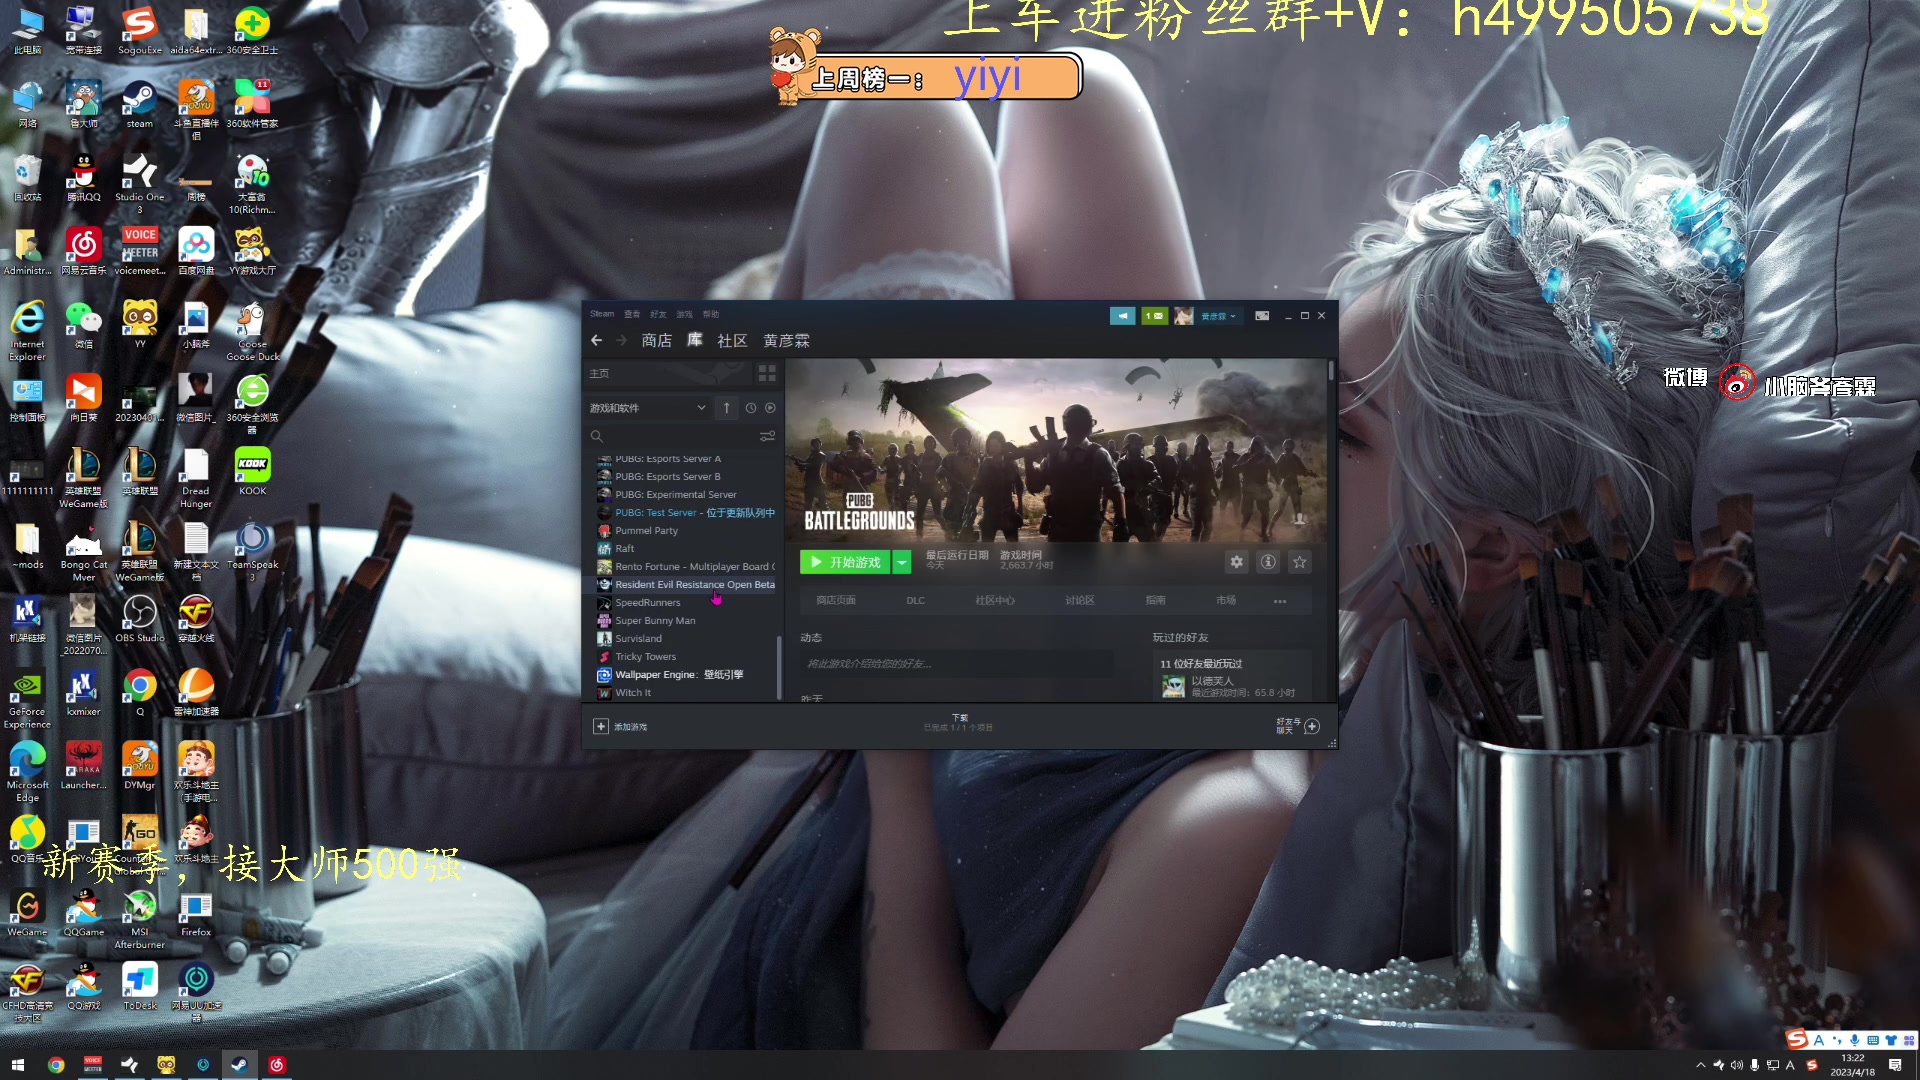The image size is (1920, 1080).
Task: Select Wallpaper Engine in library list
Action: 679,675
